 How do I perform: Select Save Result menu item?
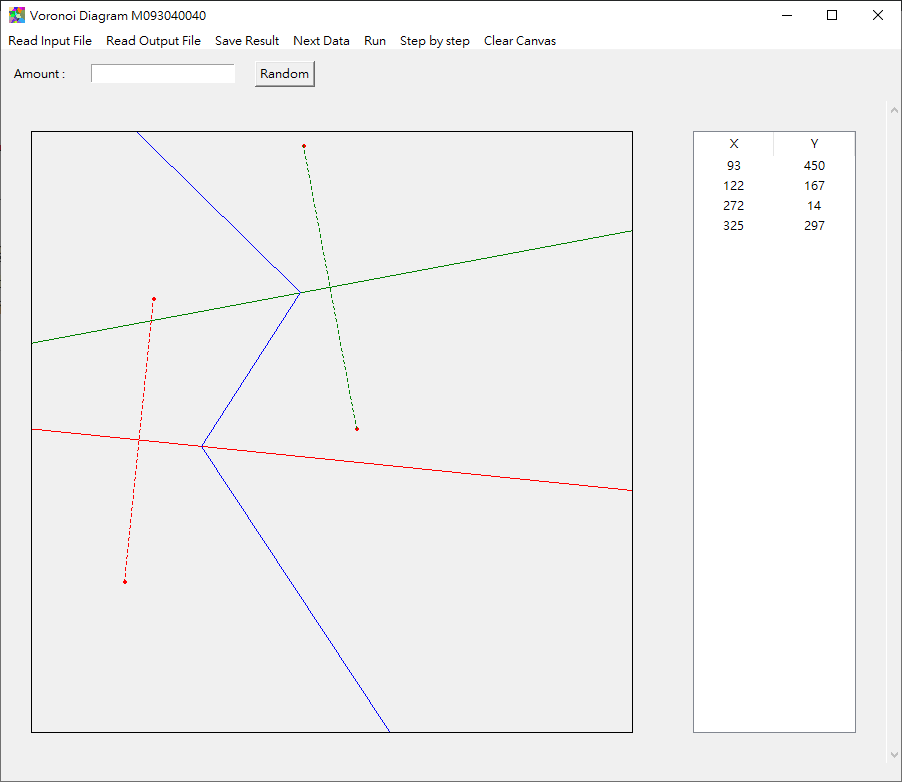coord(247,41)
